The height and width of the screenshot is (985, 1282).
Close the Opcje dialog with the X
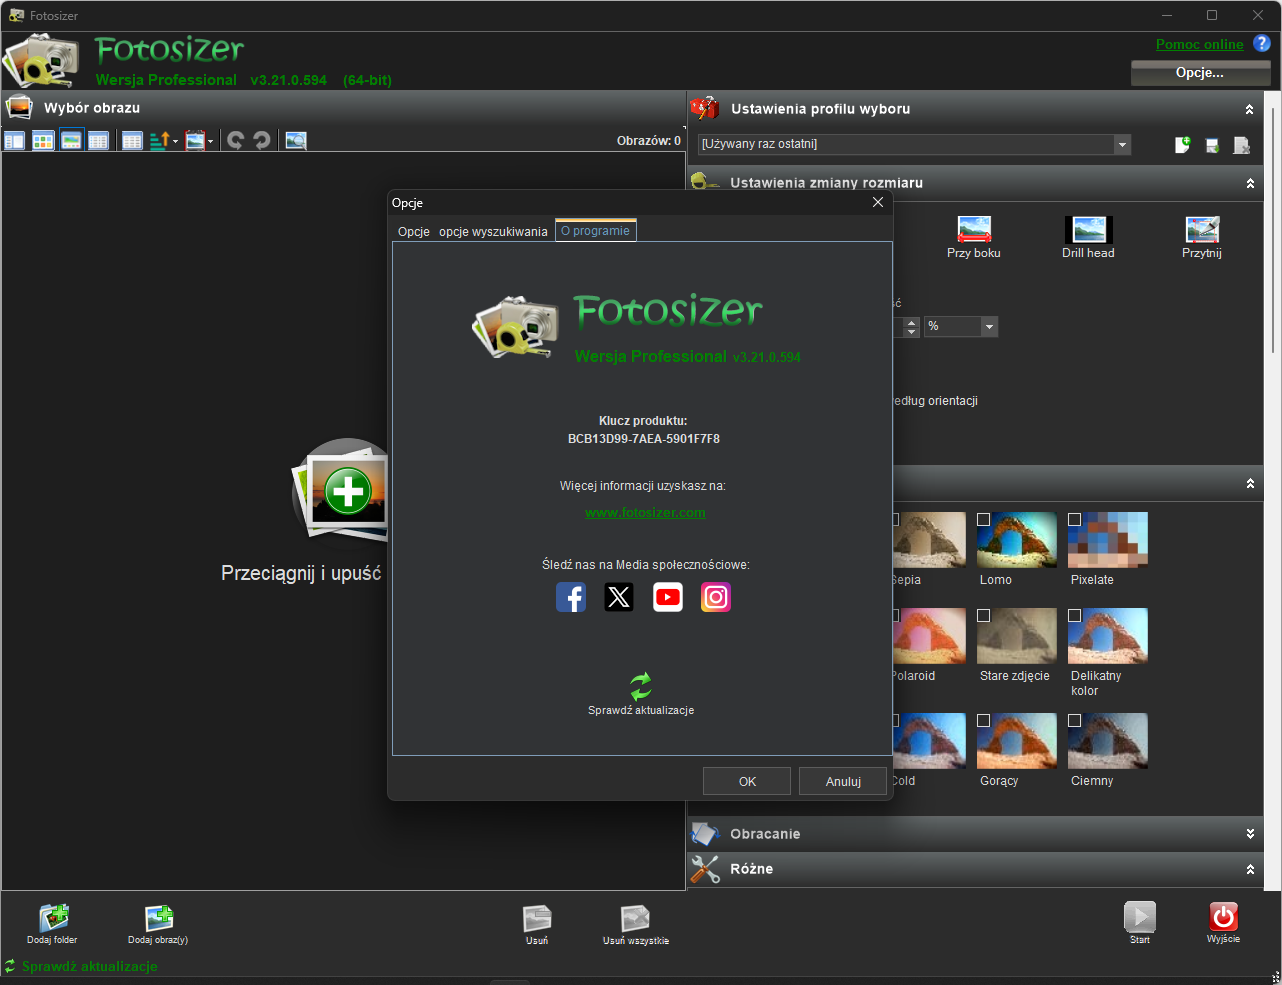(878, 202)
